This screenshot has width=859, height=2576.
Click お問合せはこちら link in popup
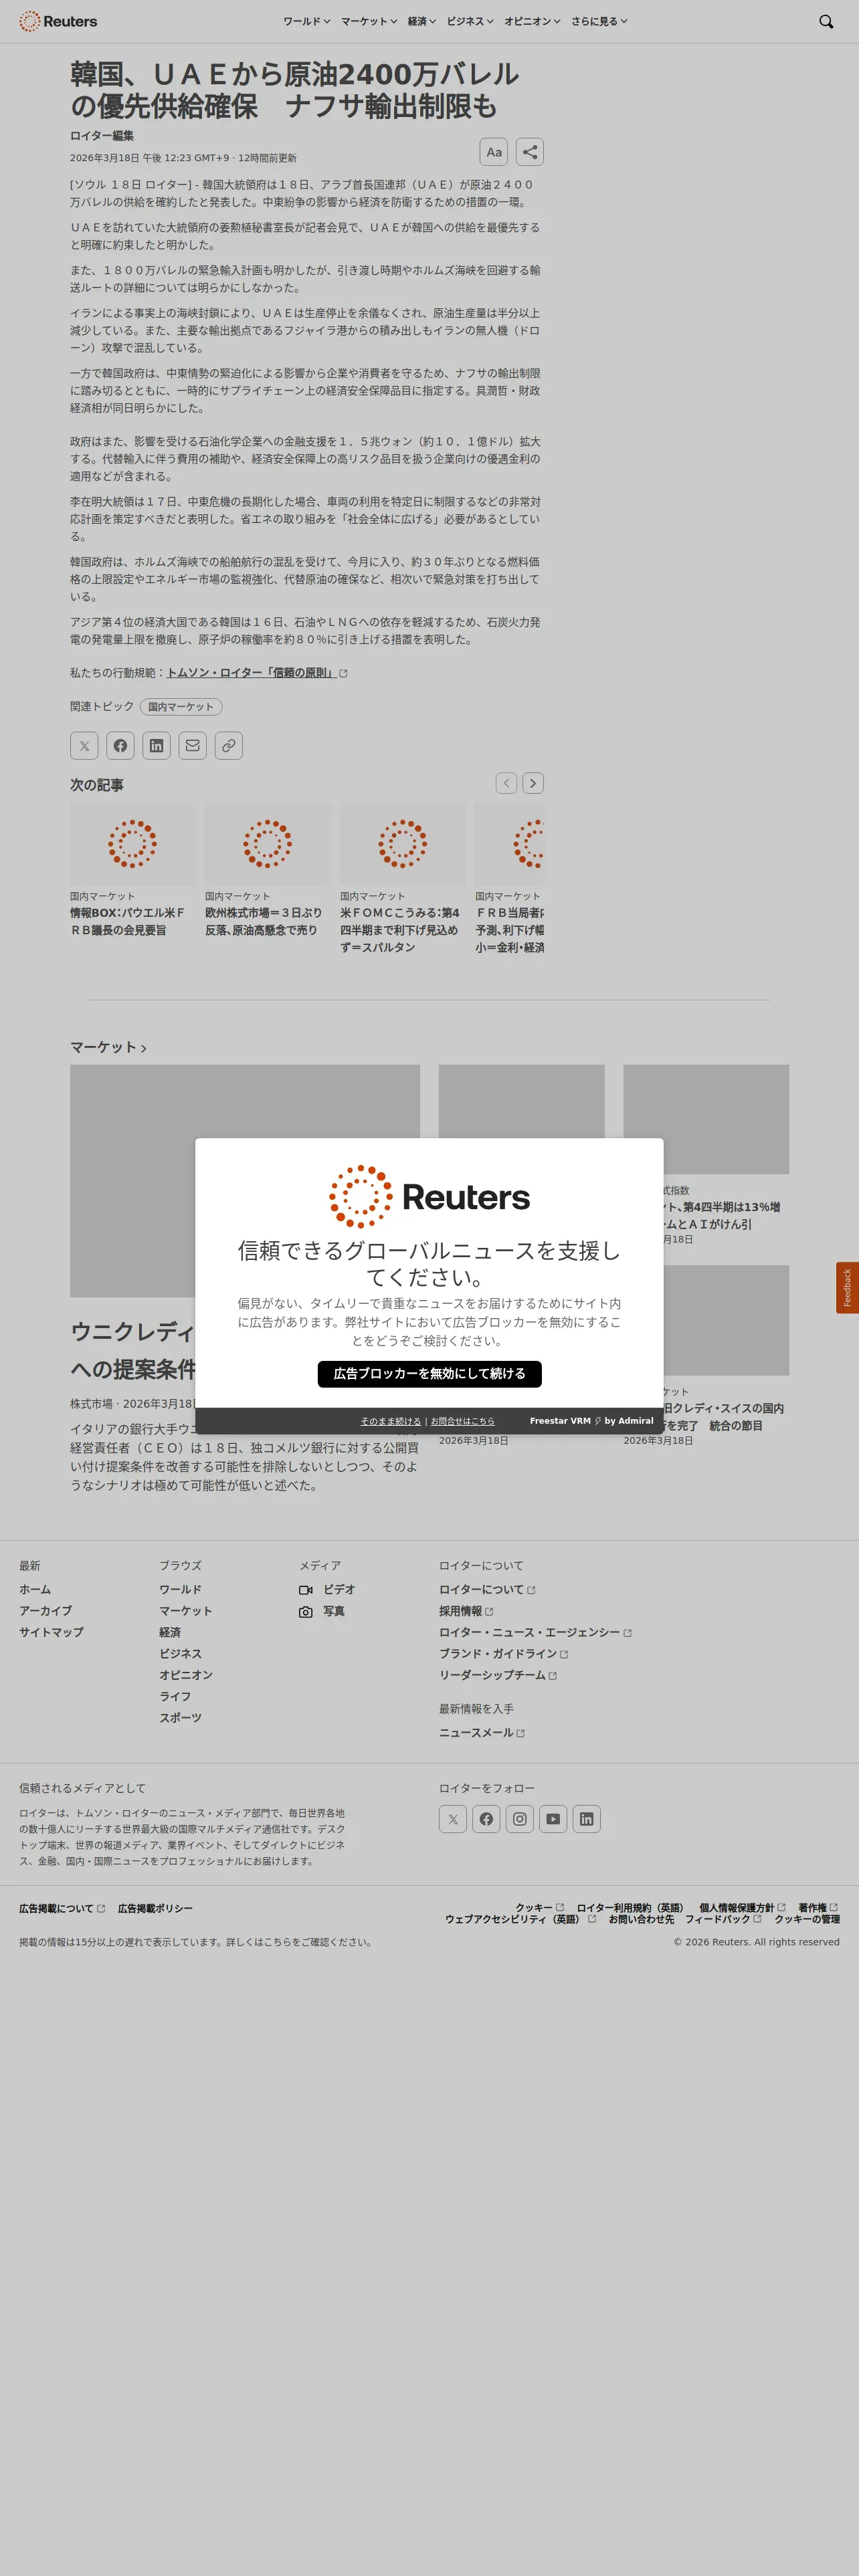[462, 1421]
